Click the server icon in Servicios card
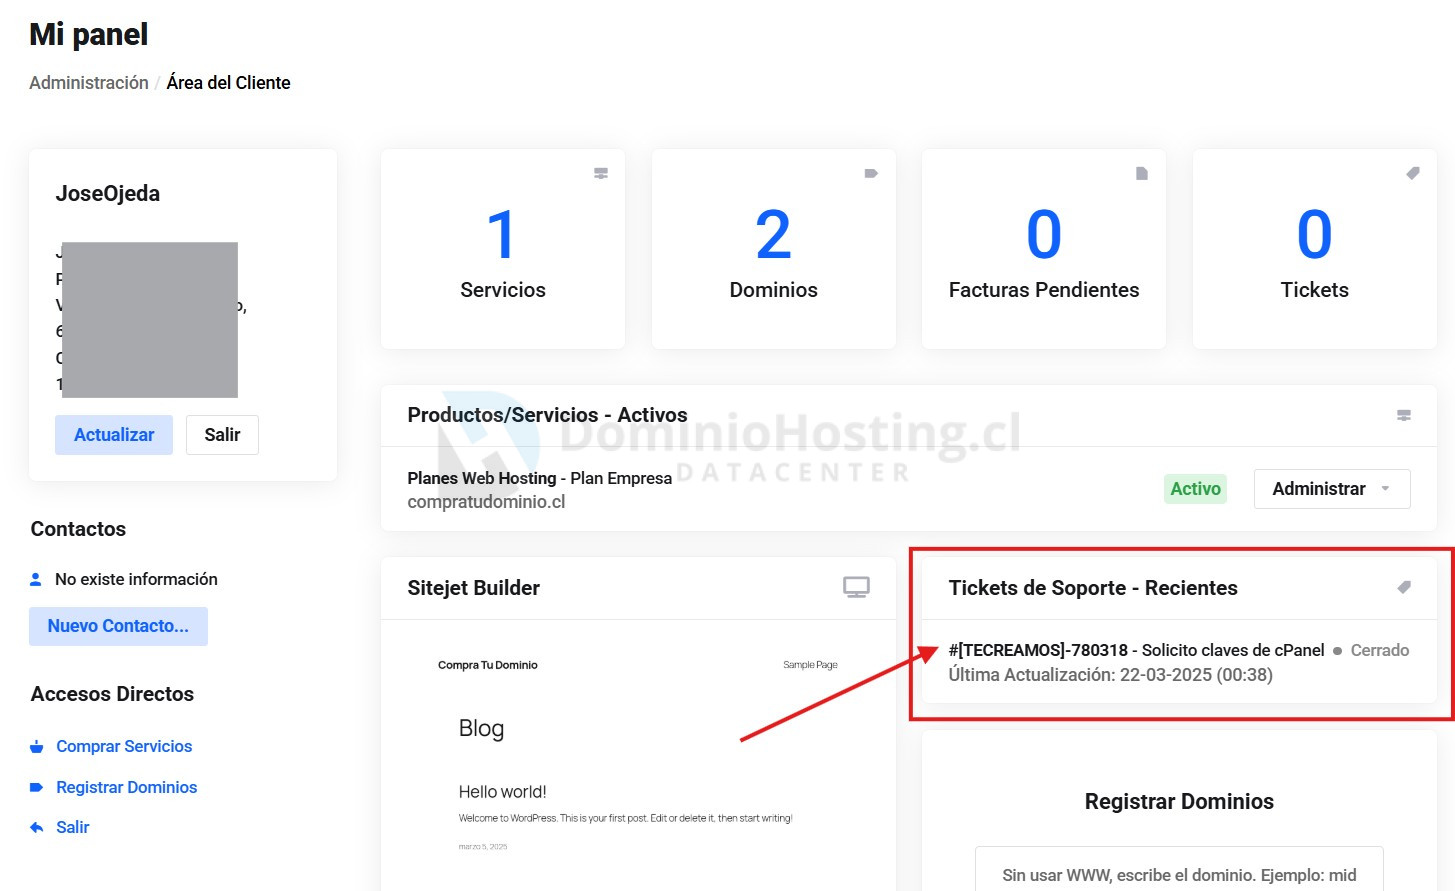The image size is (1455, 891). tap(601, 173)
